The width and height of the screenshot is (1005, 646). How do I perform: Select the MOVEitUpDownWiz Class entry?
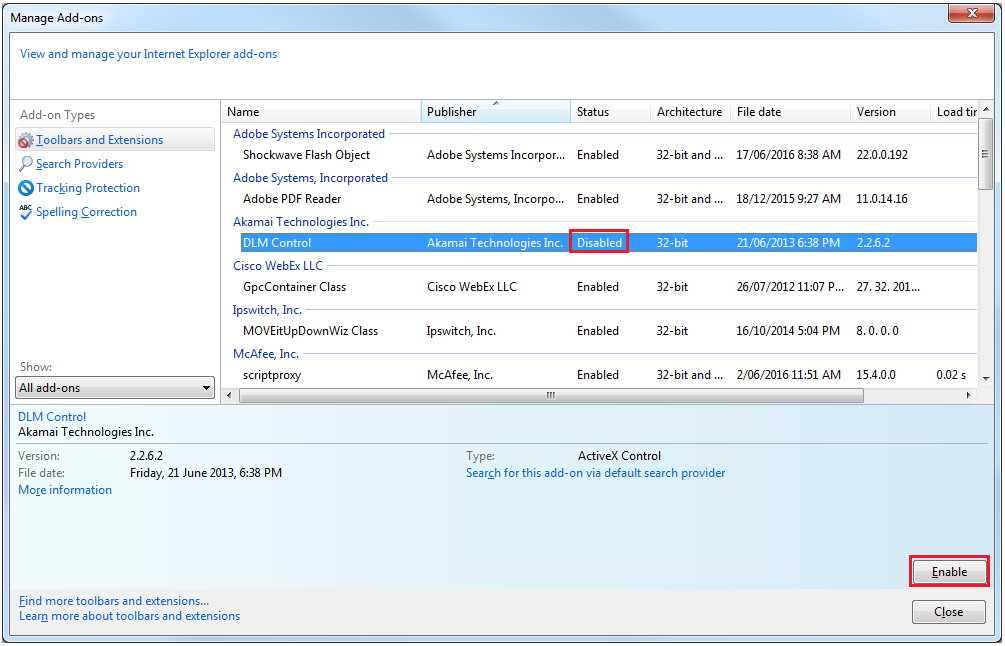(x=310, y=331)
